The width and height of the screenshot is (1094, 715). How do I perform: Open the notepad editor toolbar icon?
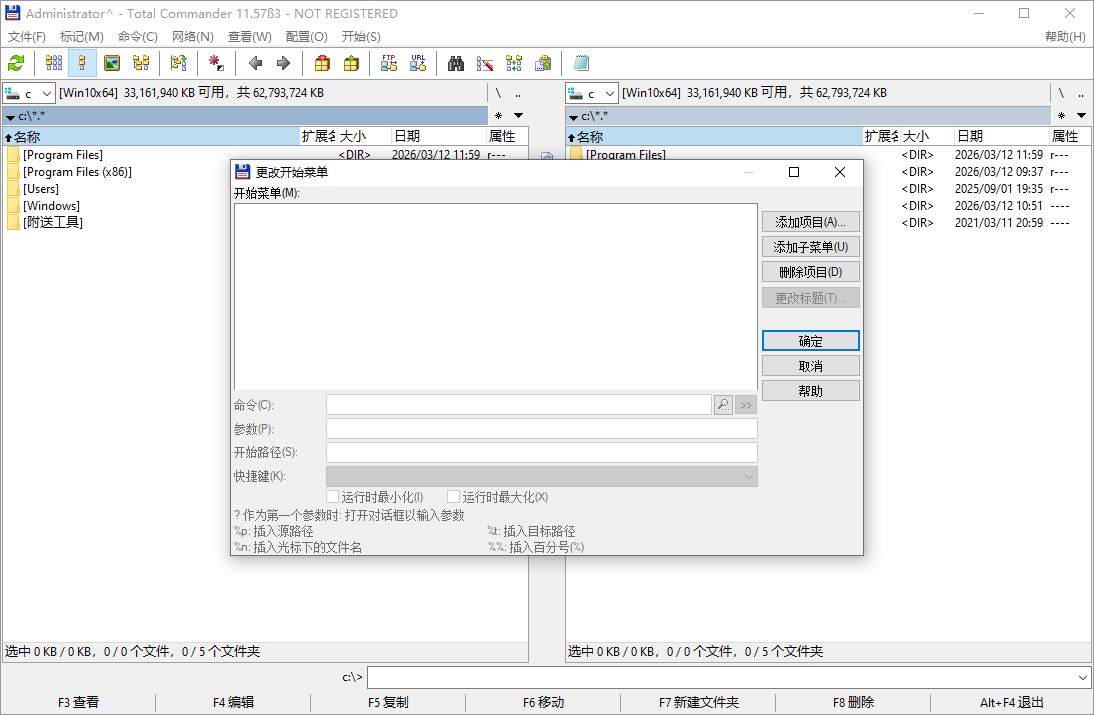[582, 63]
